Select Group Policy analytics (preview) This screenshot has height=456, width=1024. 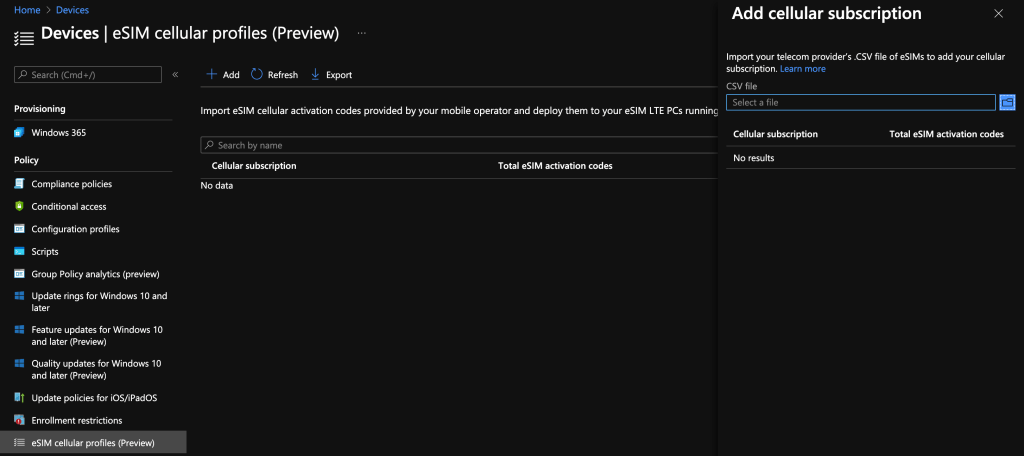point(95,274)
